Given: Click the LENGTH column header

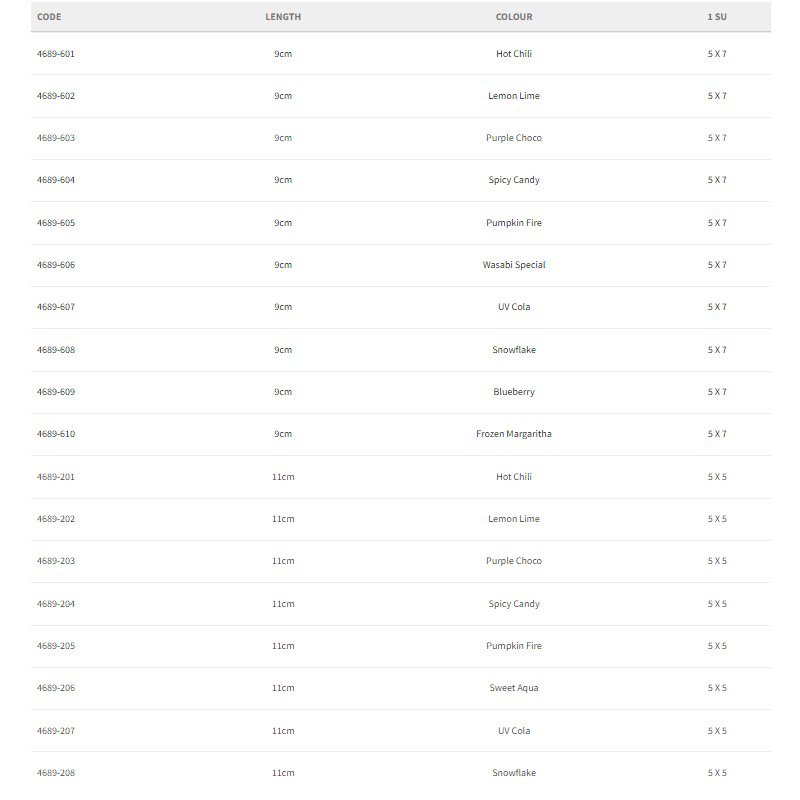Looking at the screenshot, I should click(283, 17).
